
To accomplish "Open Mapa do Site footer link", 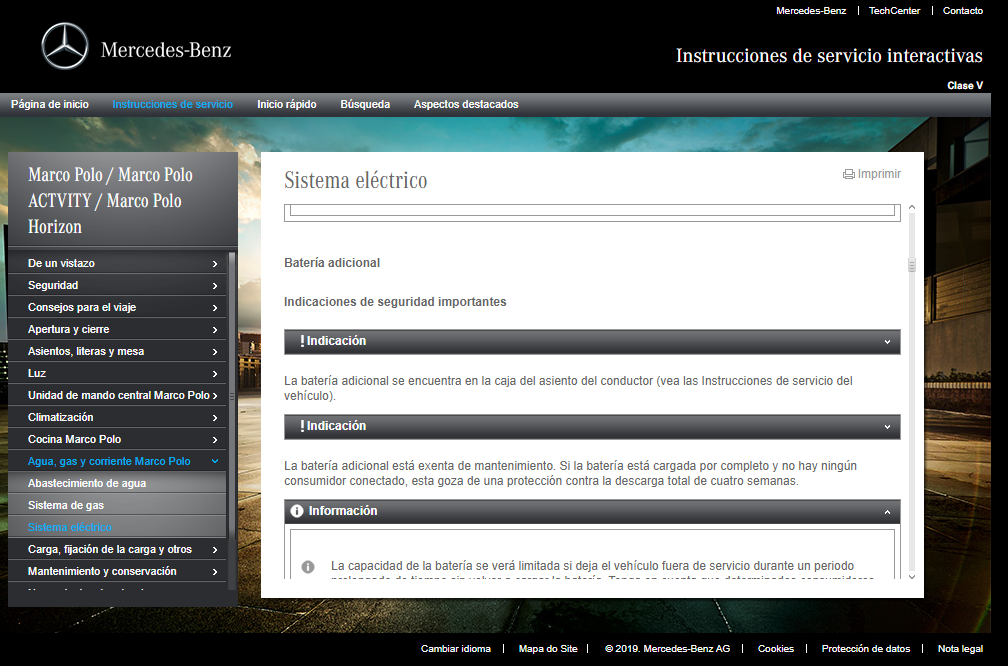I will coord(548,649).
